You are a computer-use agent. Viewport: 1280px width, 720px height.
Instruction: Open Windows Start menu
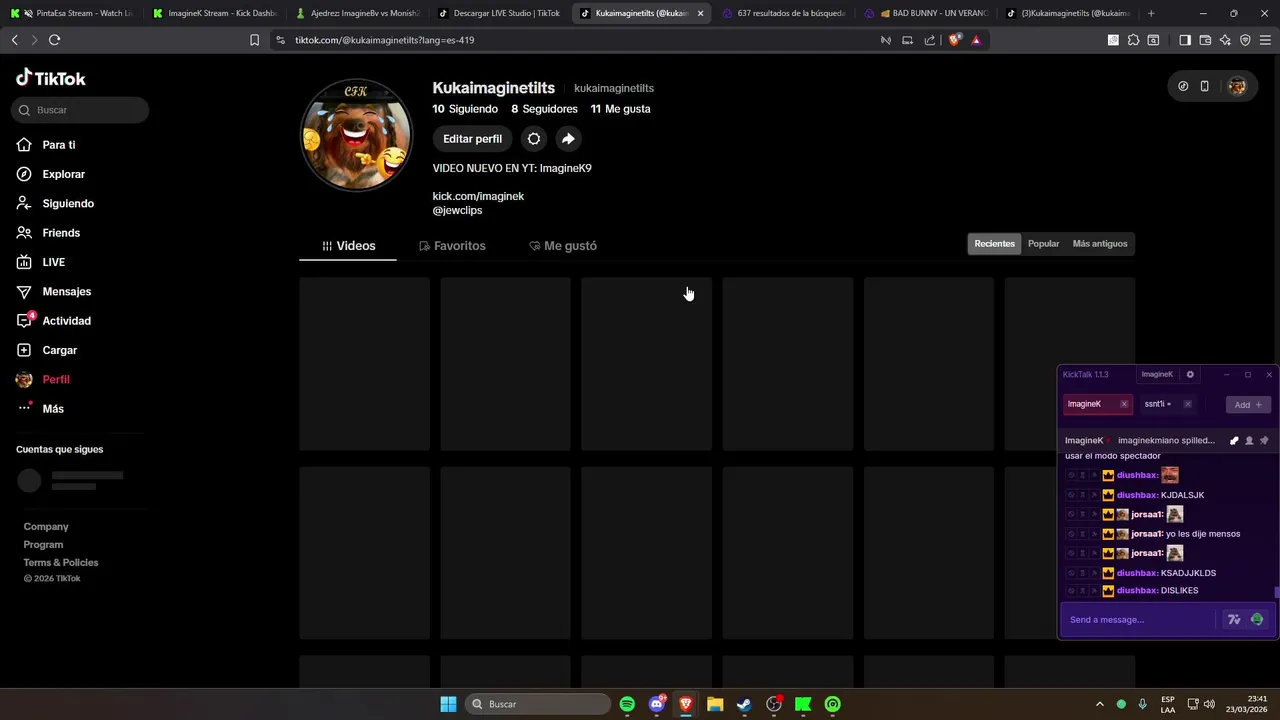[448, 704]
